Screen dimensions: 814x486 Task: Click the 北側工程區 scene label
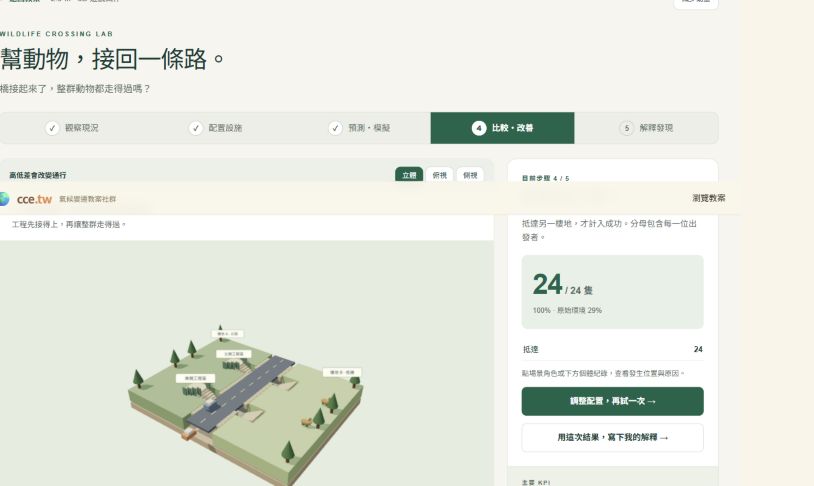tap(234, 354)
